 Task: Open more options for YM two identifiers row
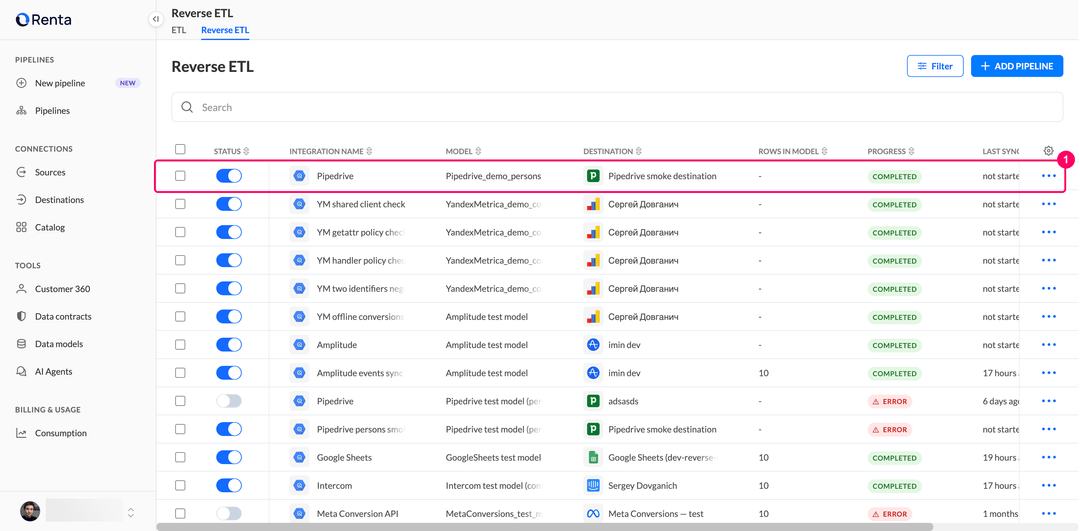[1049, 289]
